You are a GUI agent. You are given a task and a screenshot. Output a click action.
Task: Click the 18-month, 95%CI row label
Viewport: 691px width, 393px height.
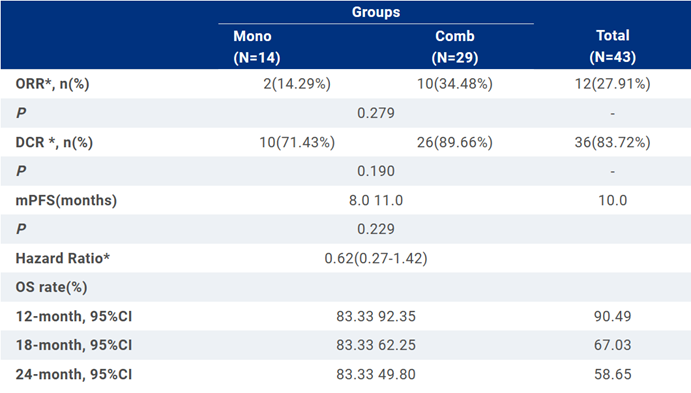[74, 345]
